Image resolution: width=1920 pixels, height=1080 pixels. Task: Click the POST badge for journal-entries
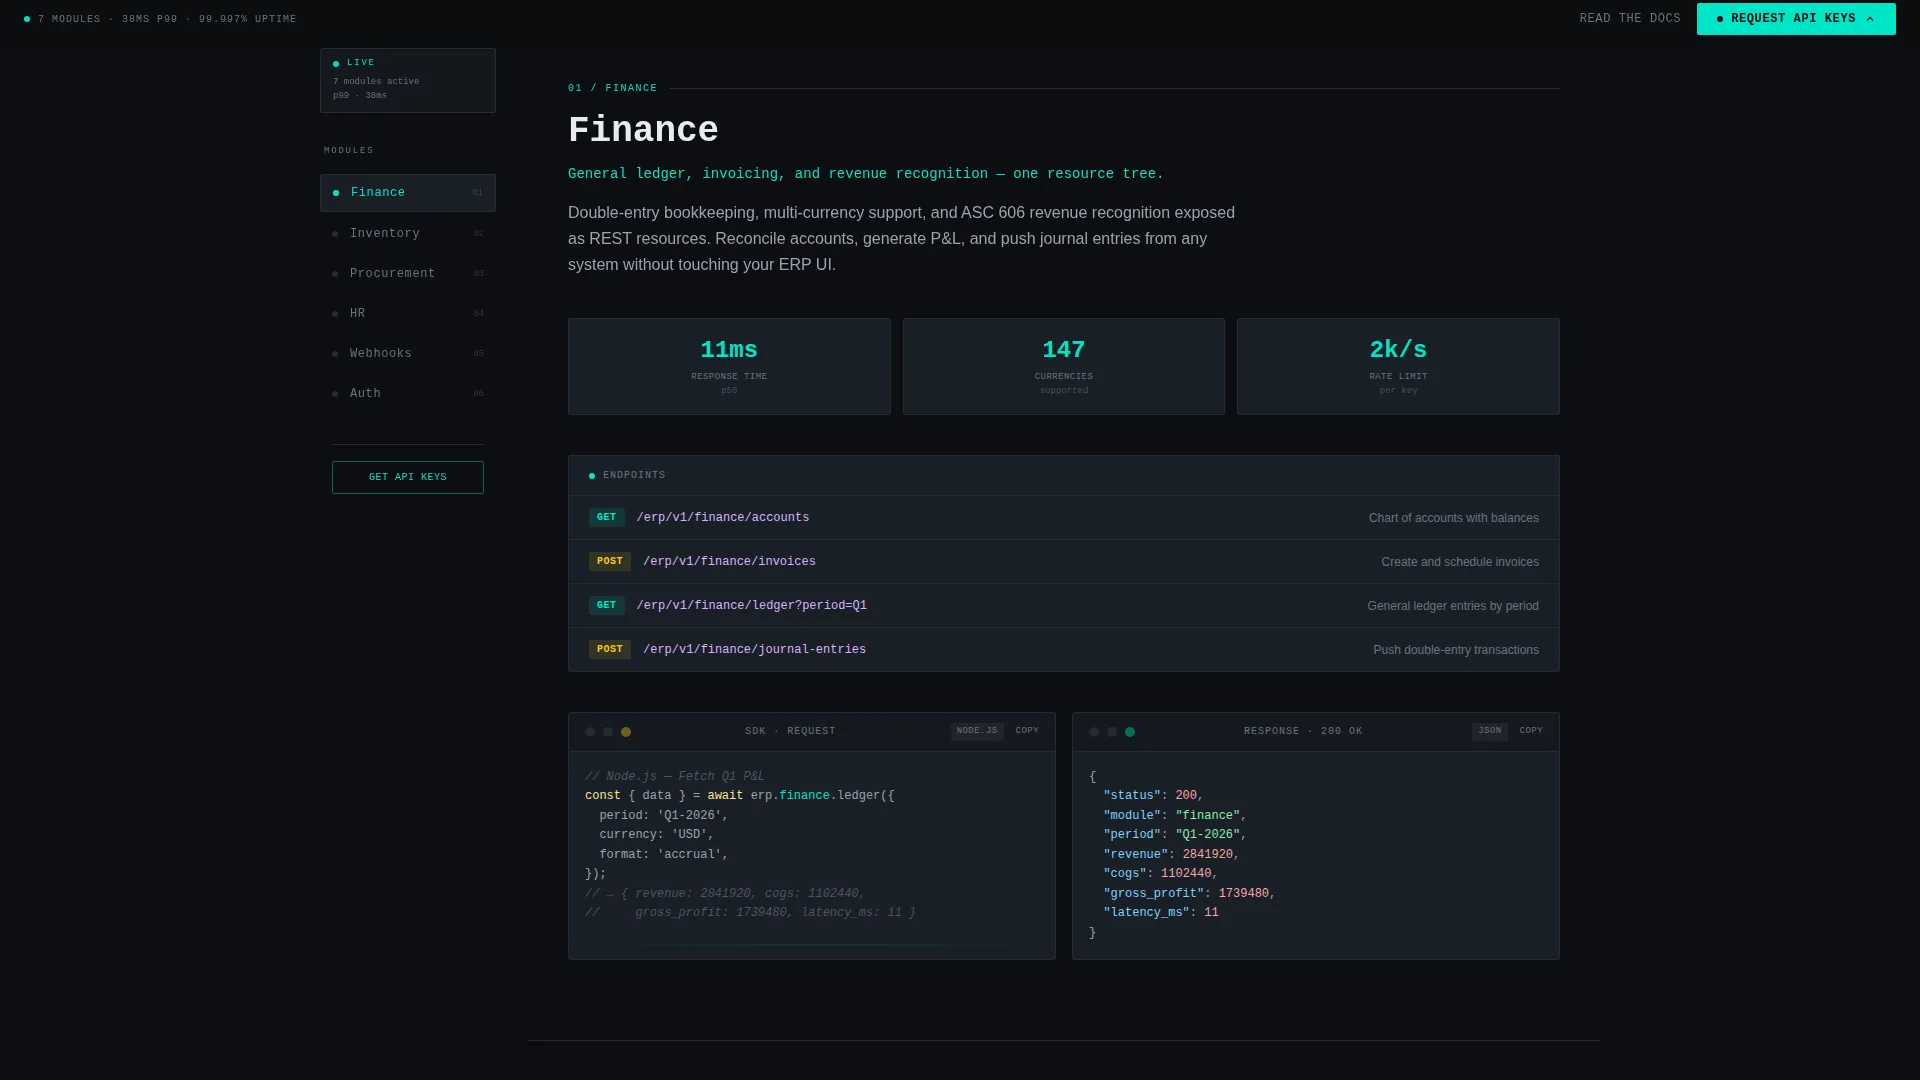[x=609, y=650]
